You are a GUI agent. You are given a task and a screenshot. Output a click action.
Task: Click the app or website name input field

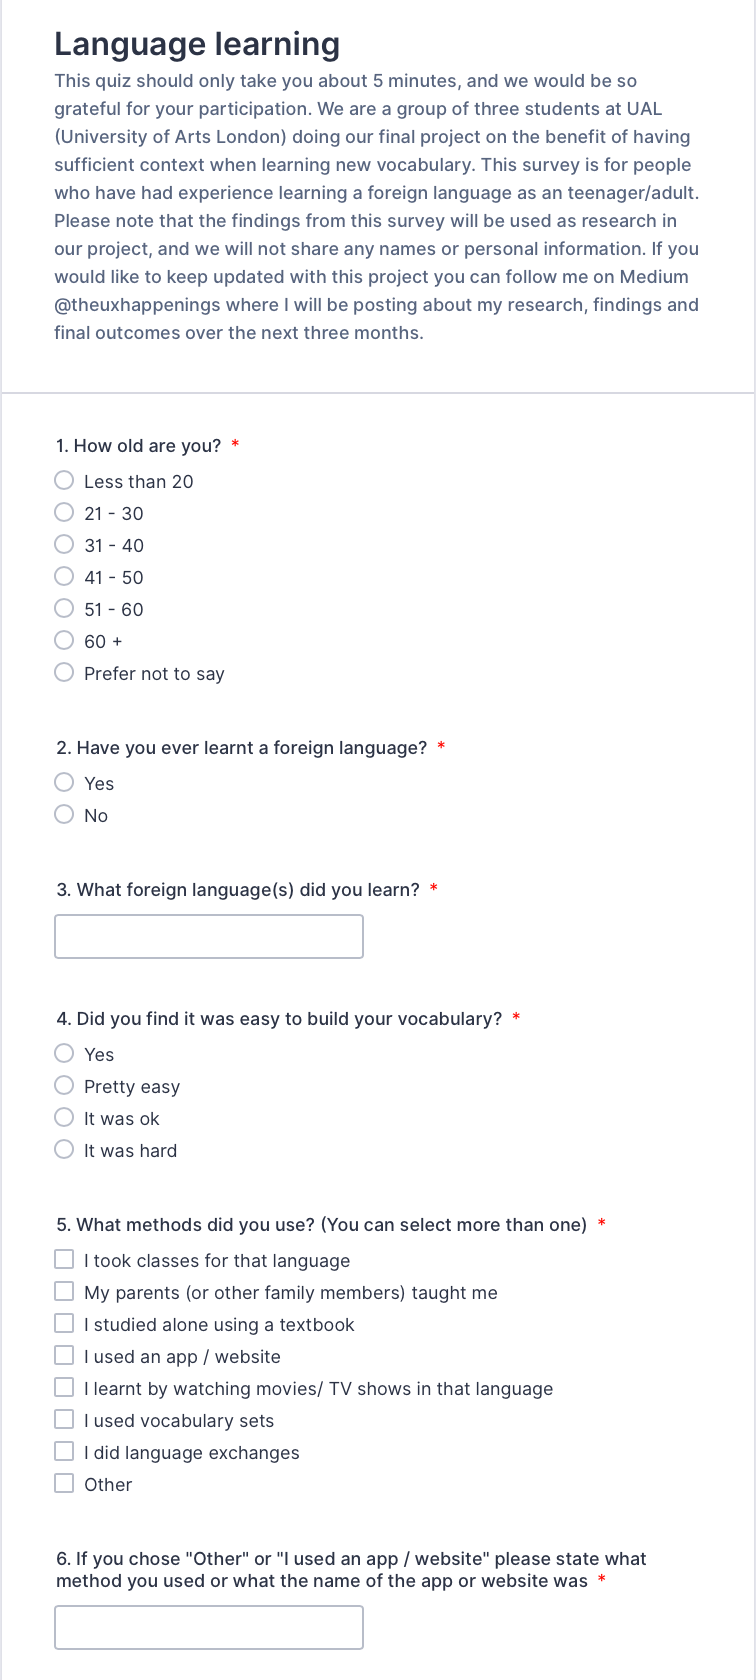[209, 1628]
